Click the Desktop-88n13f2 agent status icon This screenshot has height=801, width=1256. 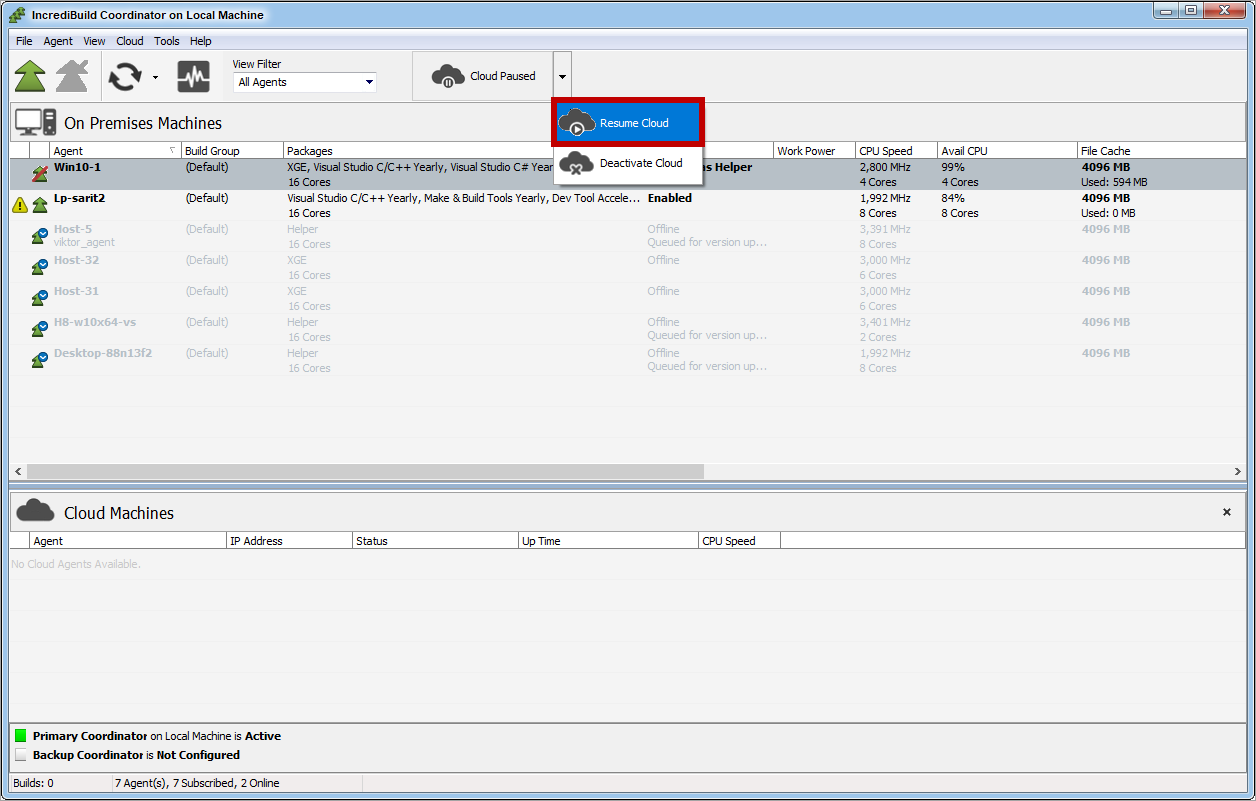click(40, 360)
